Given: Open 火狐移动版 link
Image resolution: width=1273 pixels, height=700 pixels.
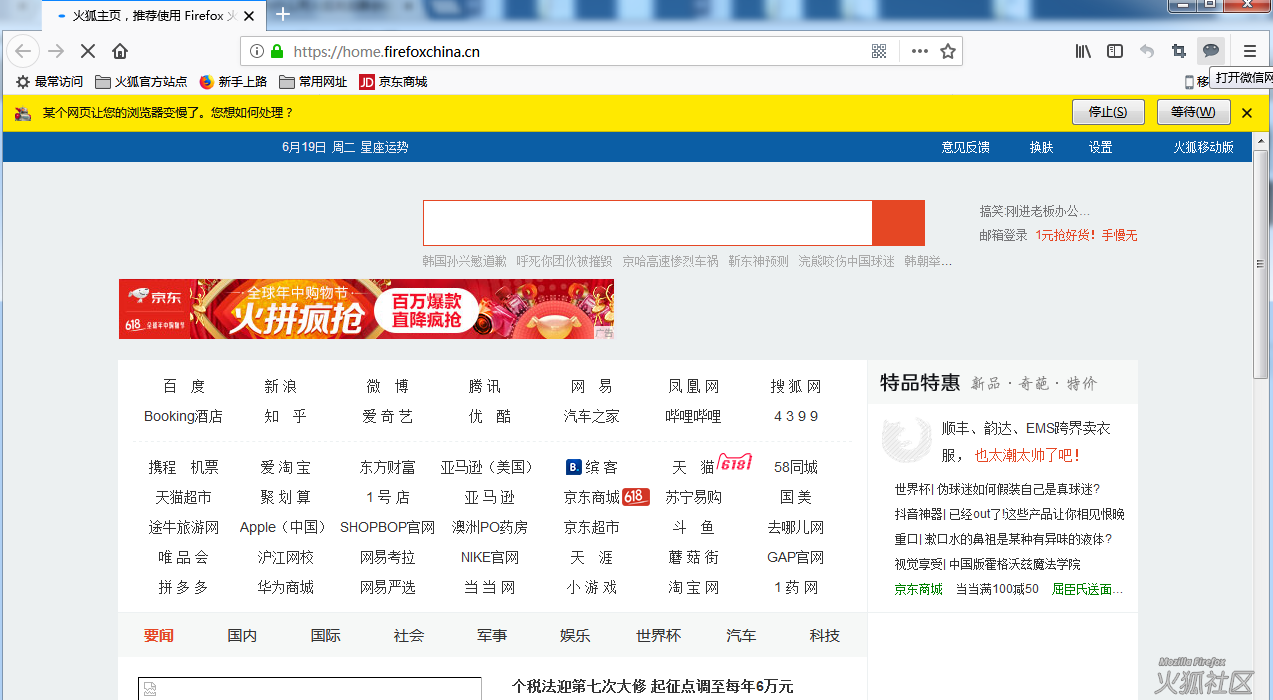Looking at the screenshot, I should tap(1203, 147).
